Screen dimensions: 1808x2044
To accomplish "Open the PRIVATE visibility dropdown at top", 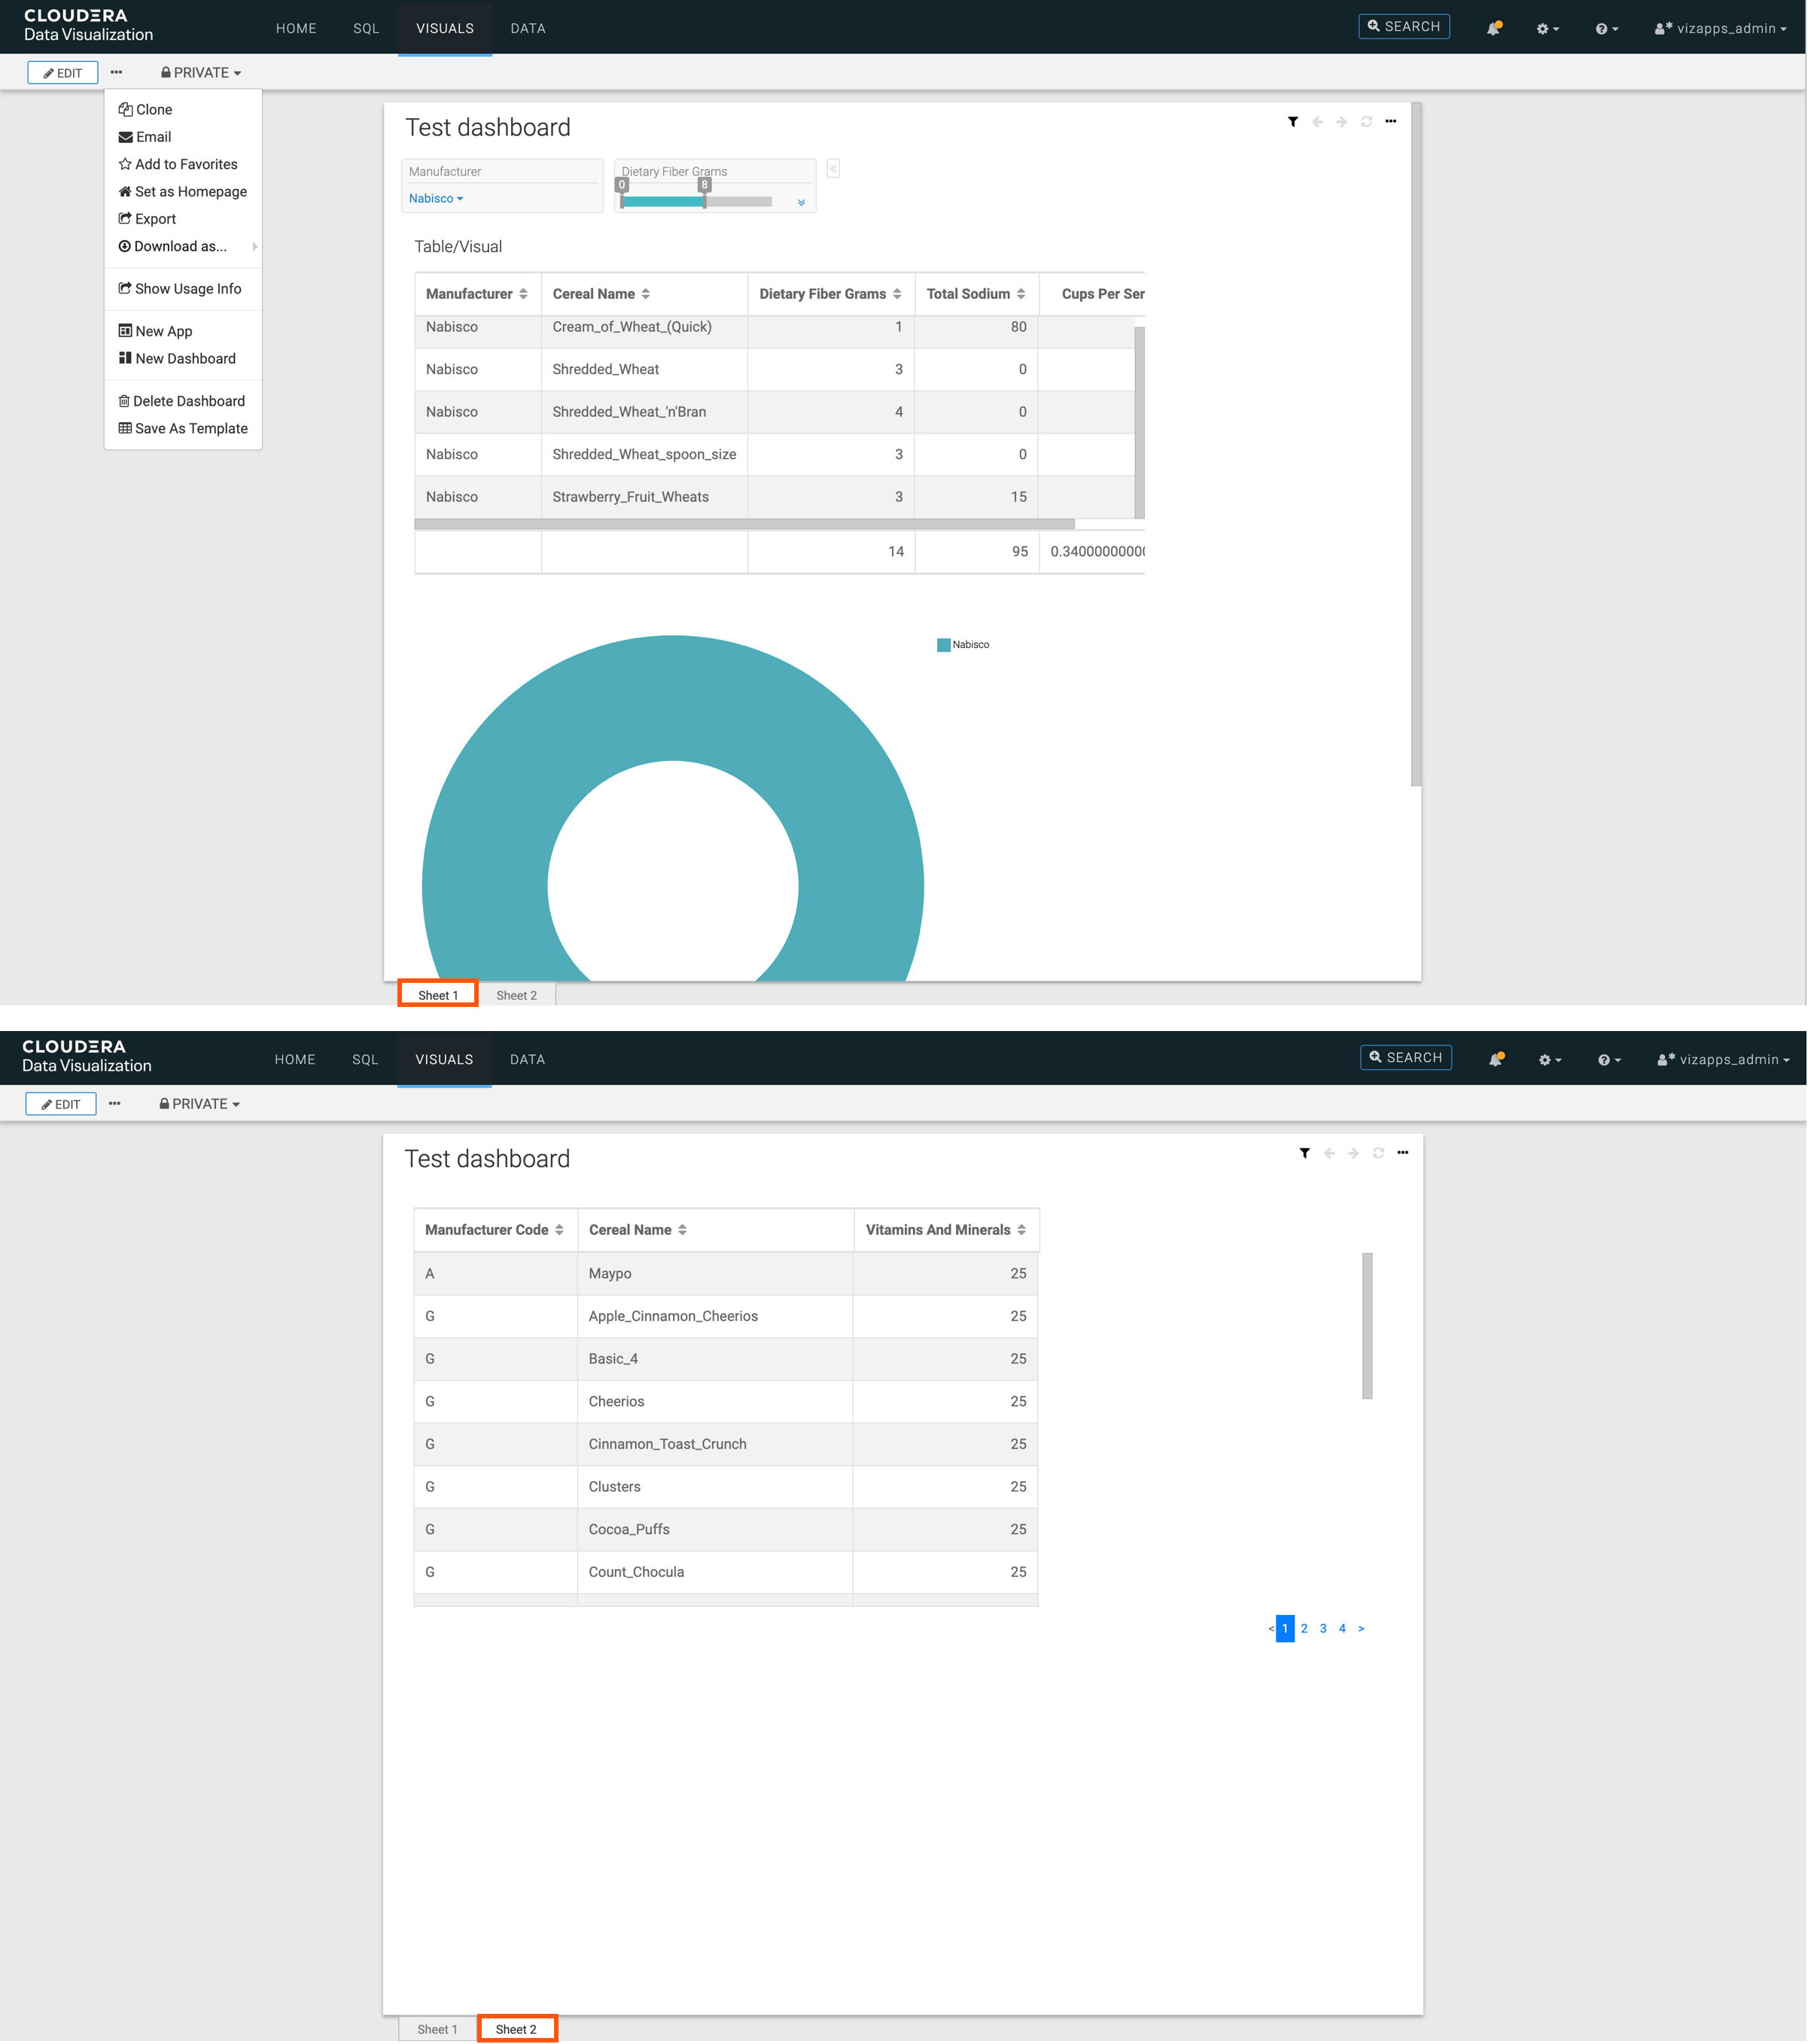I will (201, 73).
